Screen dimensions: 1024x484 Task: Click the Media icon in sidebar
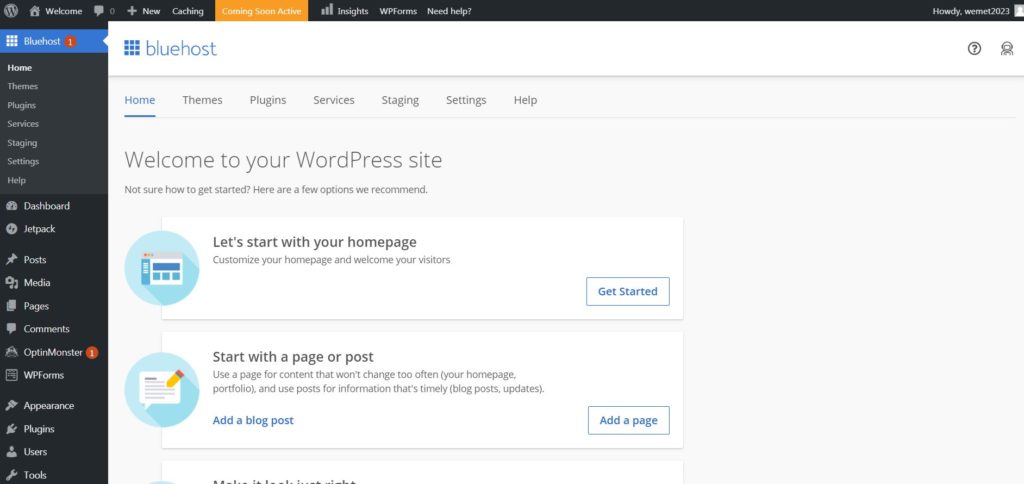pyautogui.click(x=11, y=283)
